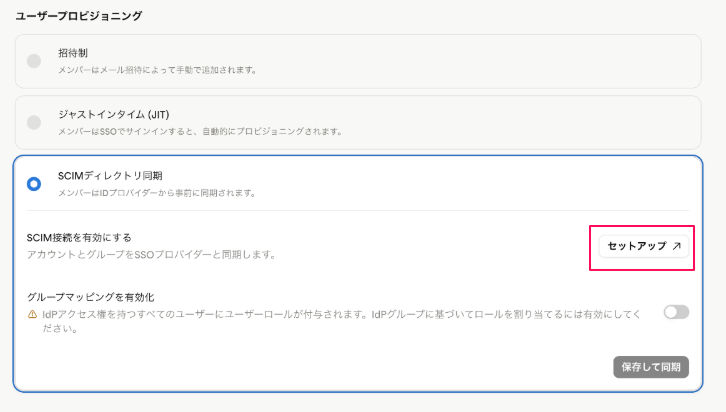Viewport: 726px width, 412px height.
Task: Click the メンバーはメール招待によって手動で追加されます description
Action: click(157, 70)
